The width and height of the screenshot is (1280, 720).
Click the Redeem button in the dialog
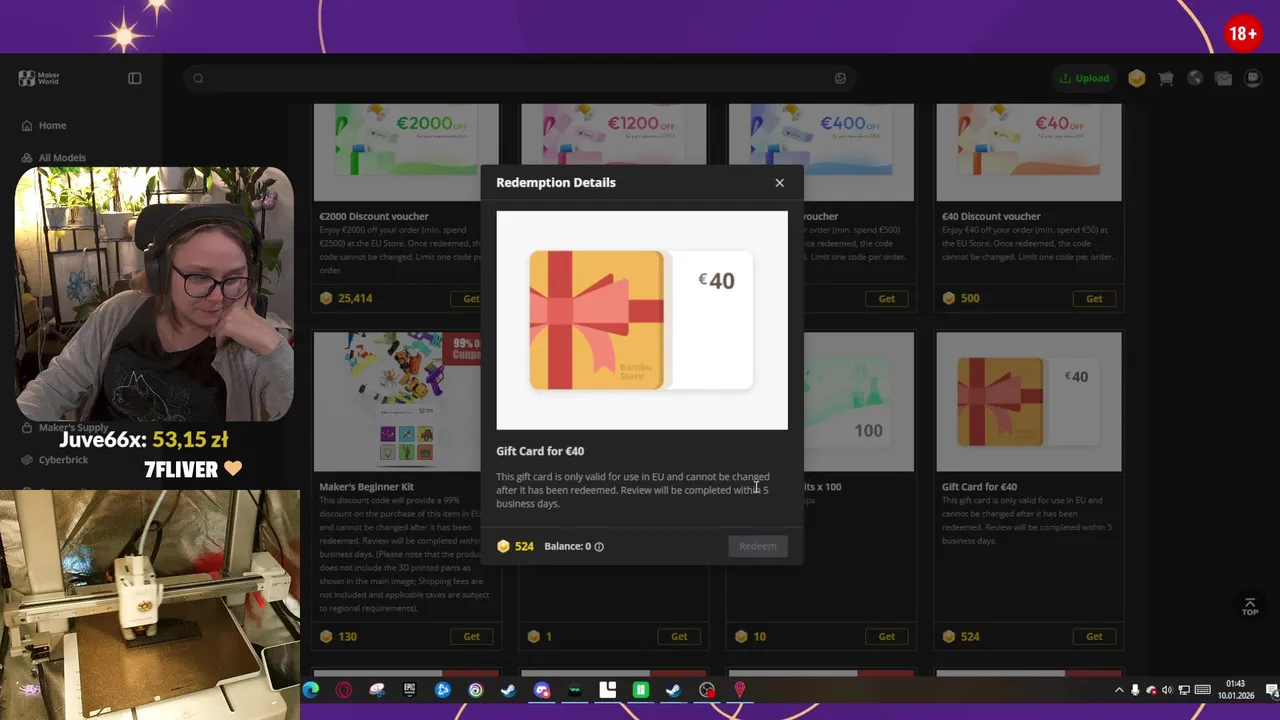click(x=757, y=546)
